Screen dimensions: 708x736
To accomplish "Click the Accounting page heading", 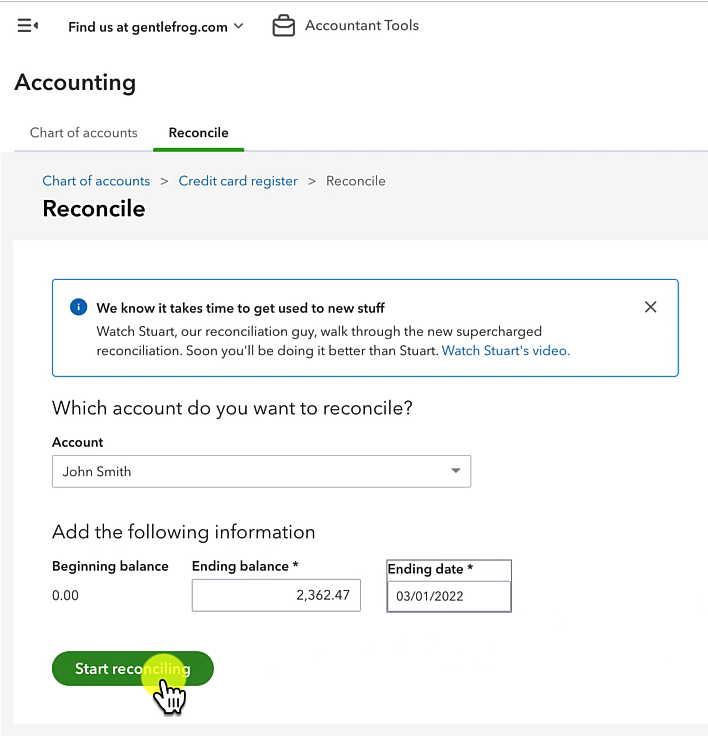I will [x=76, y=83].
